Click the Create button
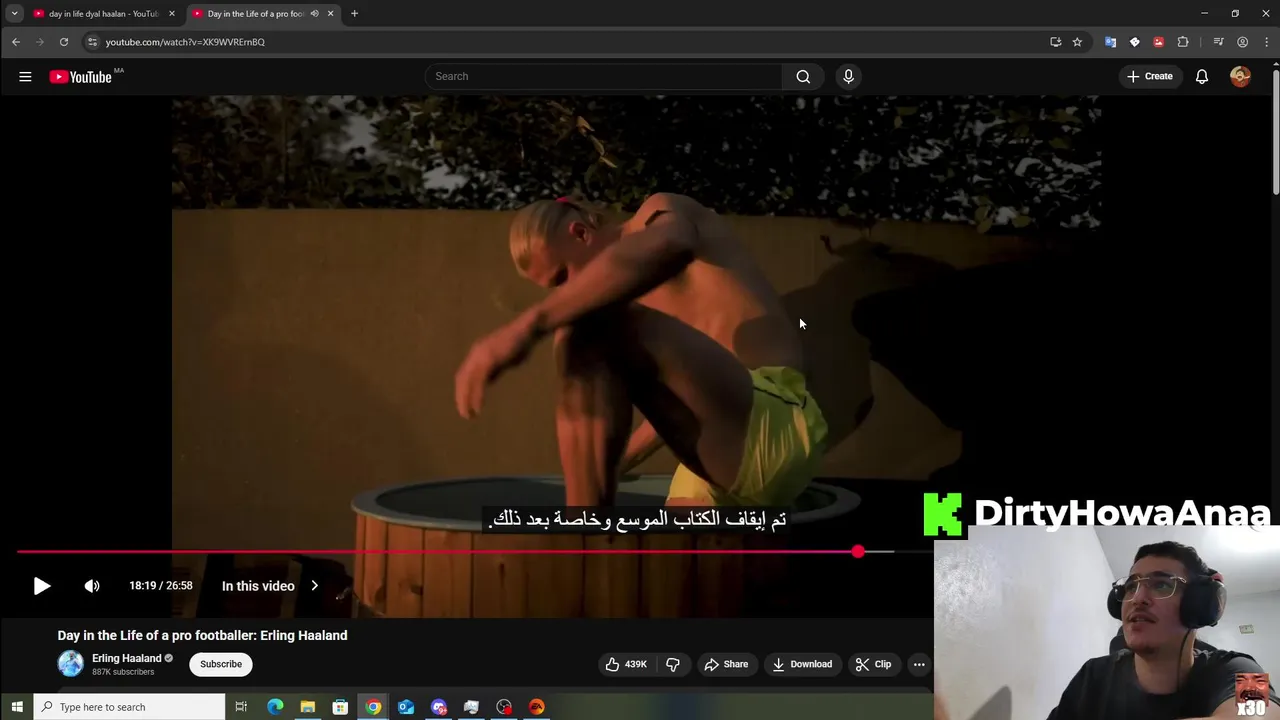The image size is (1280, 720). point(1149,76)
